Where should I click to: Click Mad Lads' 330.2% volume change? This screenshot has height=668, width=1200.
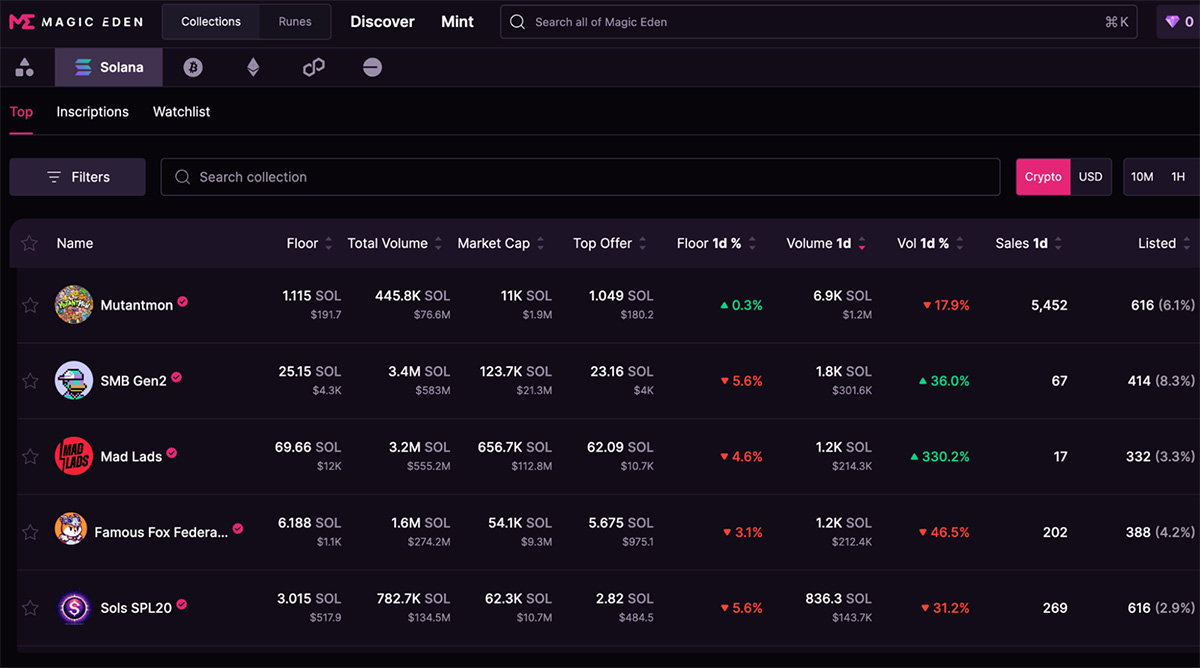pos(940,457)
